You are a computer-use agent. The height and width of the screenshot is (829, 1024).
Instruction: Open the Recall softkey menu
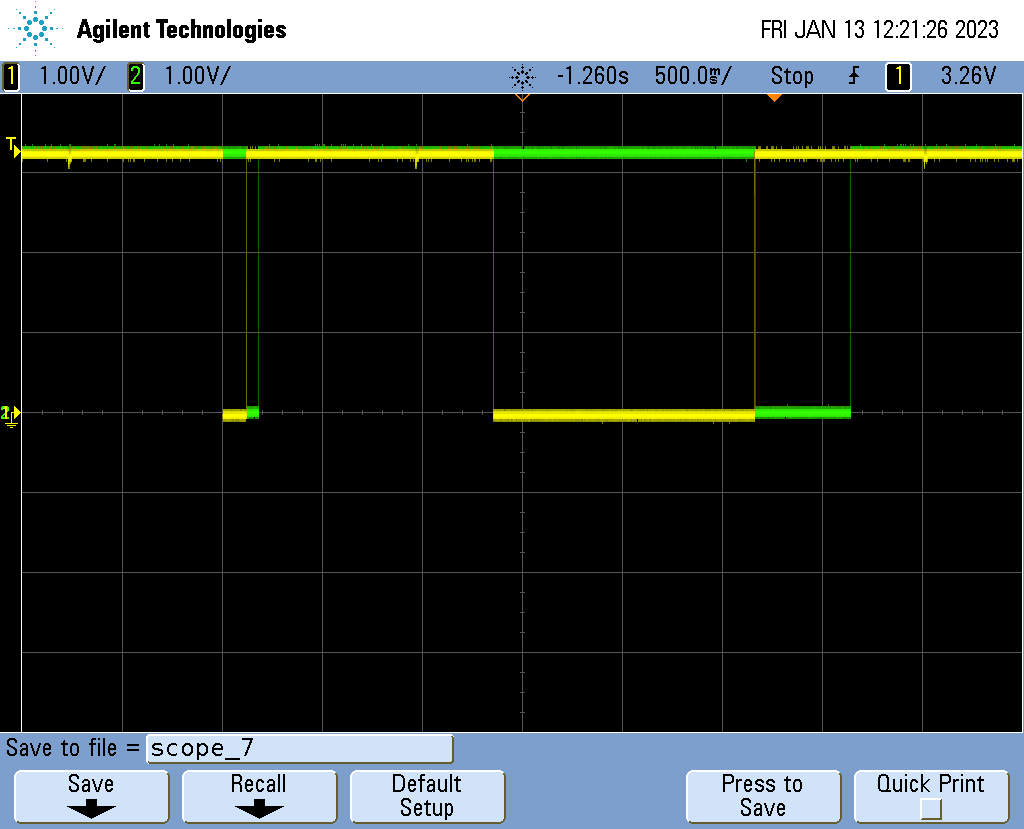258,796
